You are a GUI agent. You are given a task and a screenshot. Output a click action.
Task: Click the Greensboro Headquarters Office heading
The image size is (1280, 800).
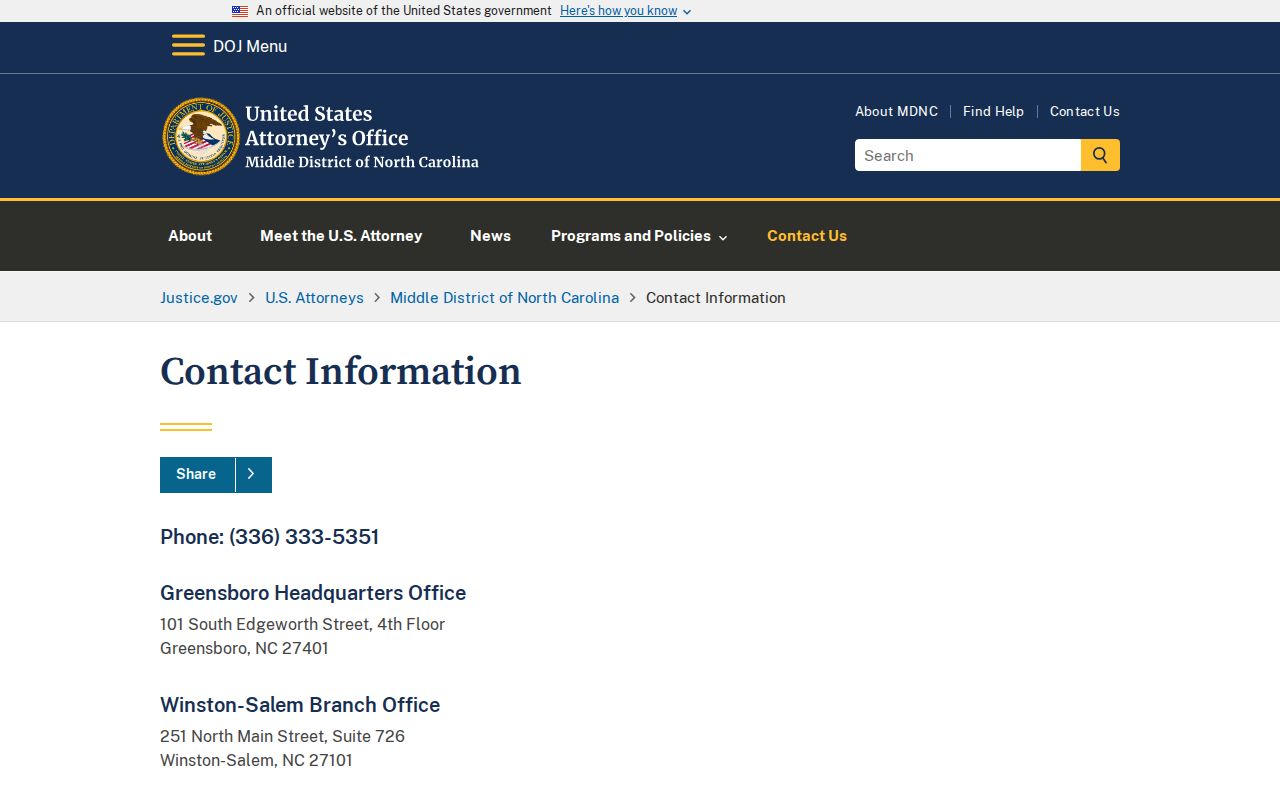pyautogui.click(x=313, y=593)
